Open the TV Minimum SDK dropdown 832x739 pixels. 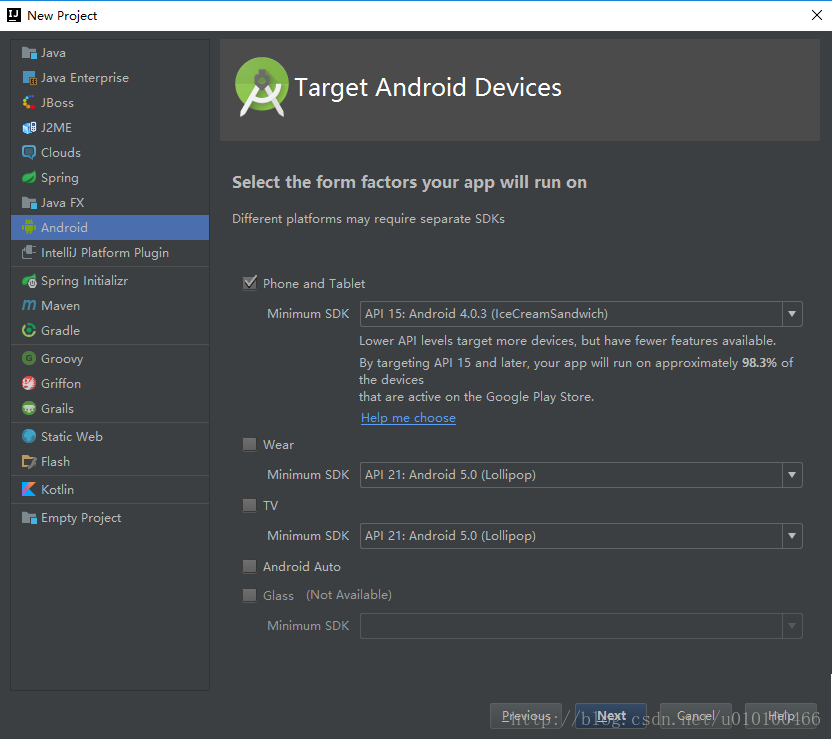point(792,536)
